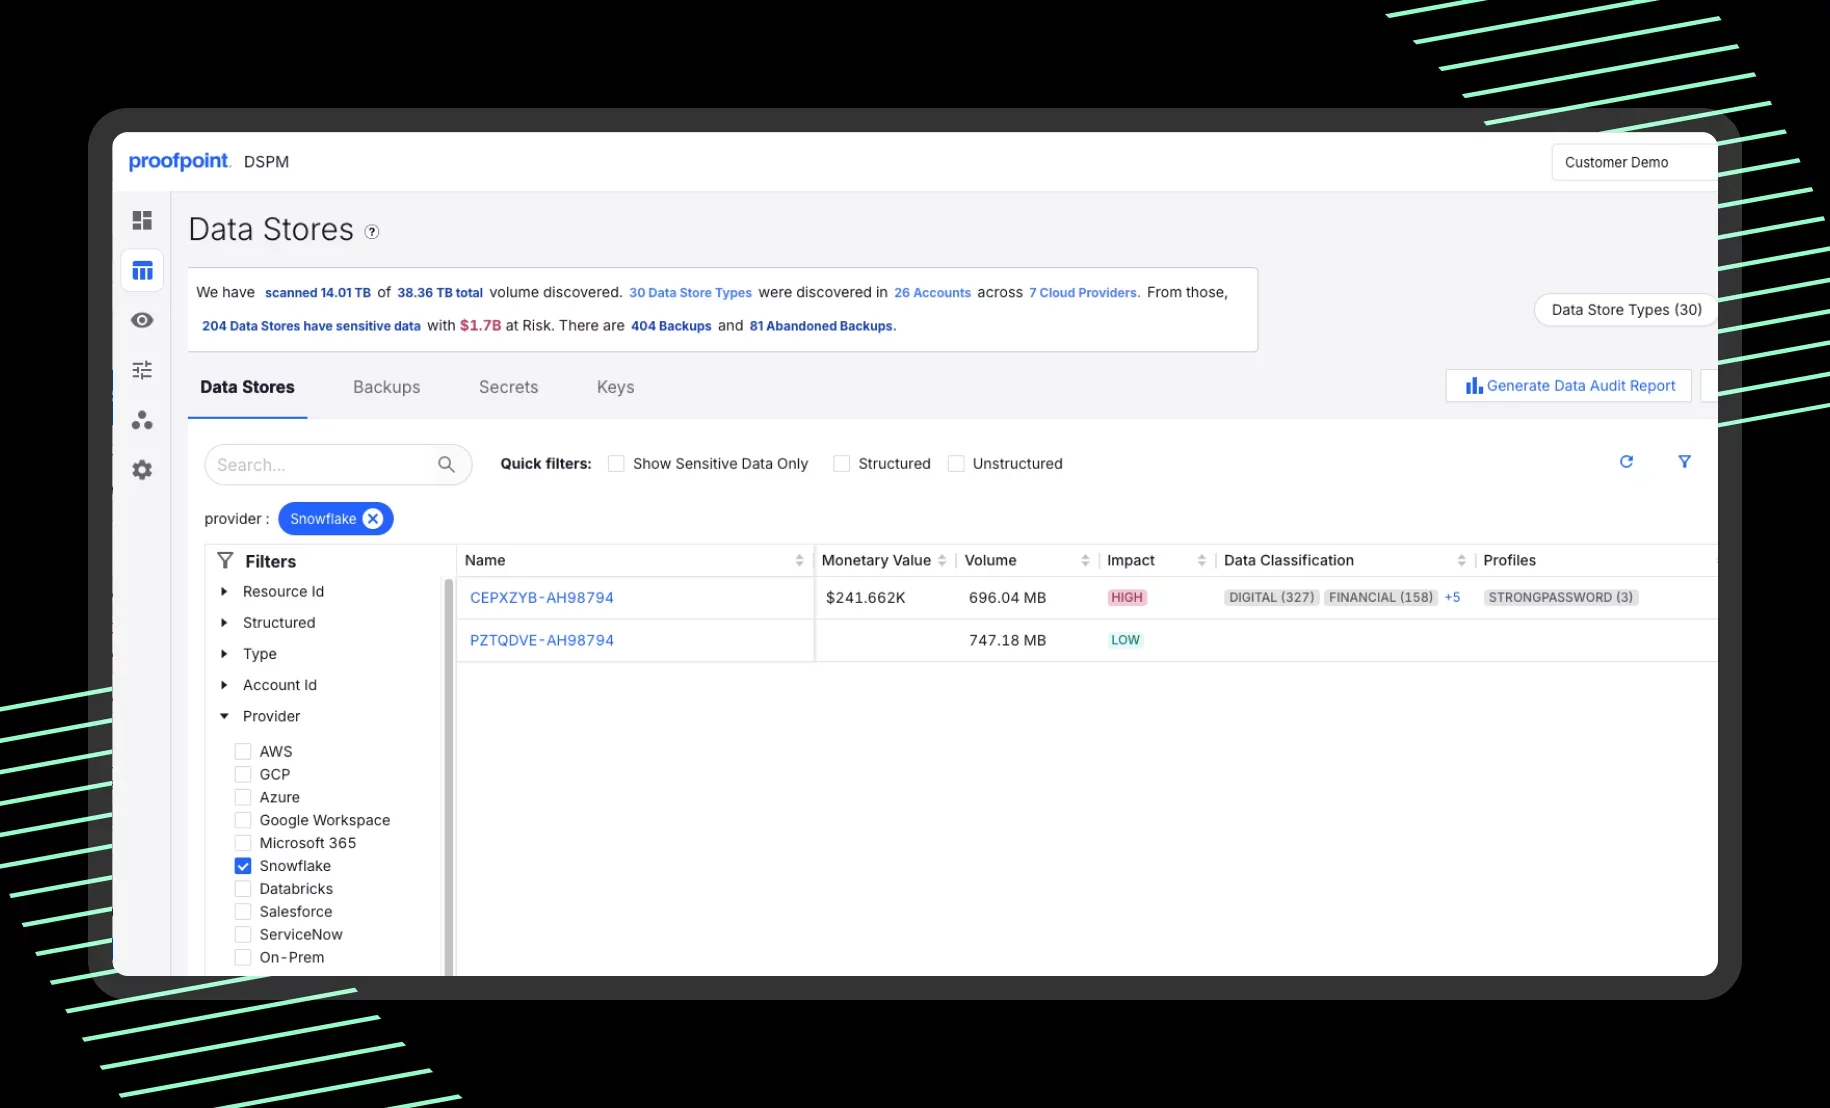Viewport: 1830px width, 1108px height.
Task: Expand the Account Id filter group
Action: (224, 685)
